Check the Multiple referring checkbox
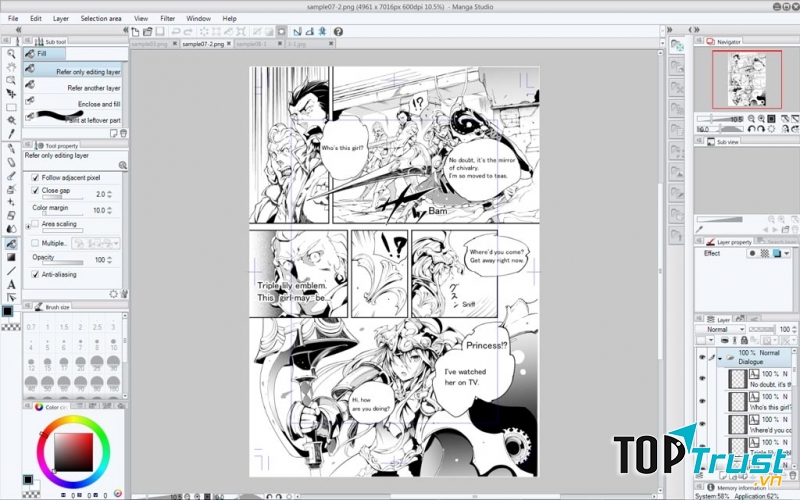This screenshot has width=800, height=500. pos(35,243)
